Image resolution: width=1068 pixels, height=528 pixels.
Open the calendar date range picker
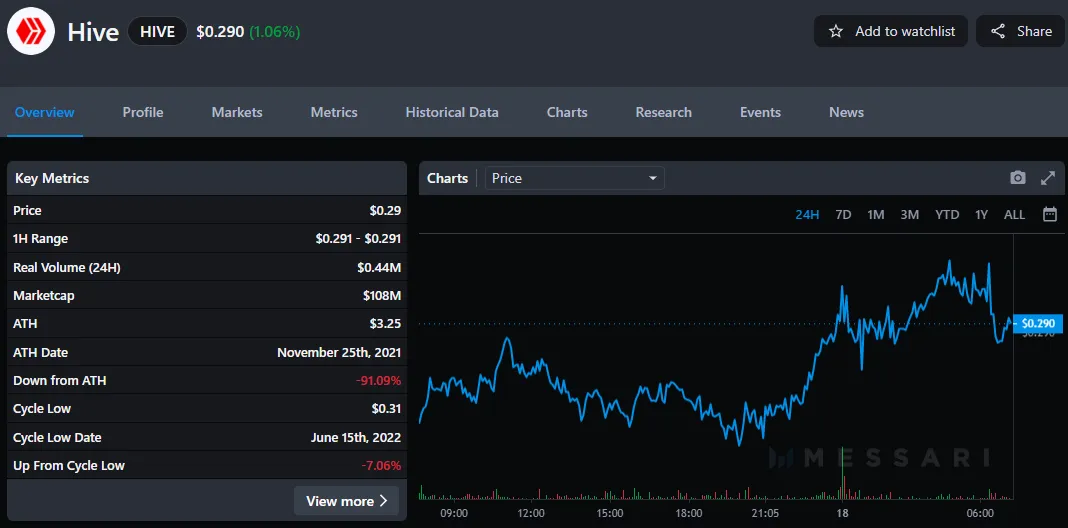click(x=1050, y=215)
